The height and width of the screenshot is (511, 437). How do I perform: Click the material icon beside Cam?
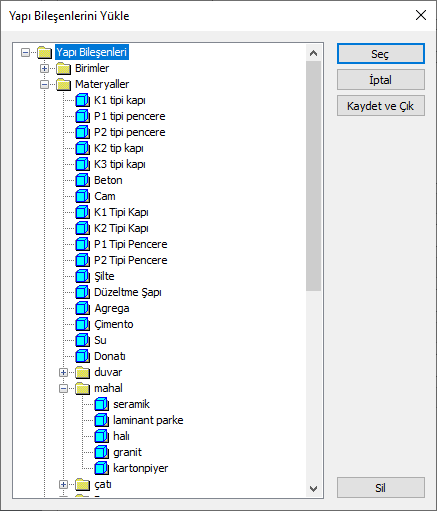tap(82, 196)
